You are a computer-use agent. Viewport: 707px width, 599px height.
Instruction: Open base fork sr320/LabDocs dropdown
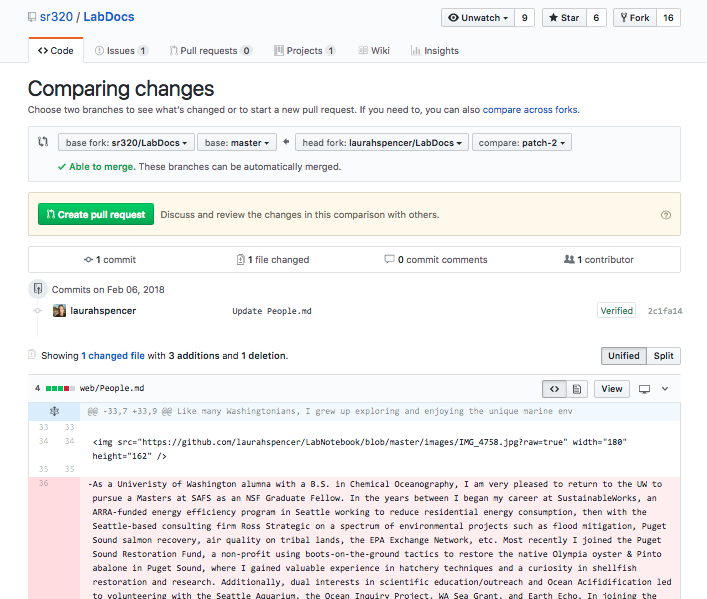pos(126,142)
